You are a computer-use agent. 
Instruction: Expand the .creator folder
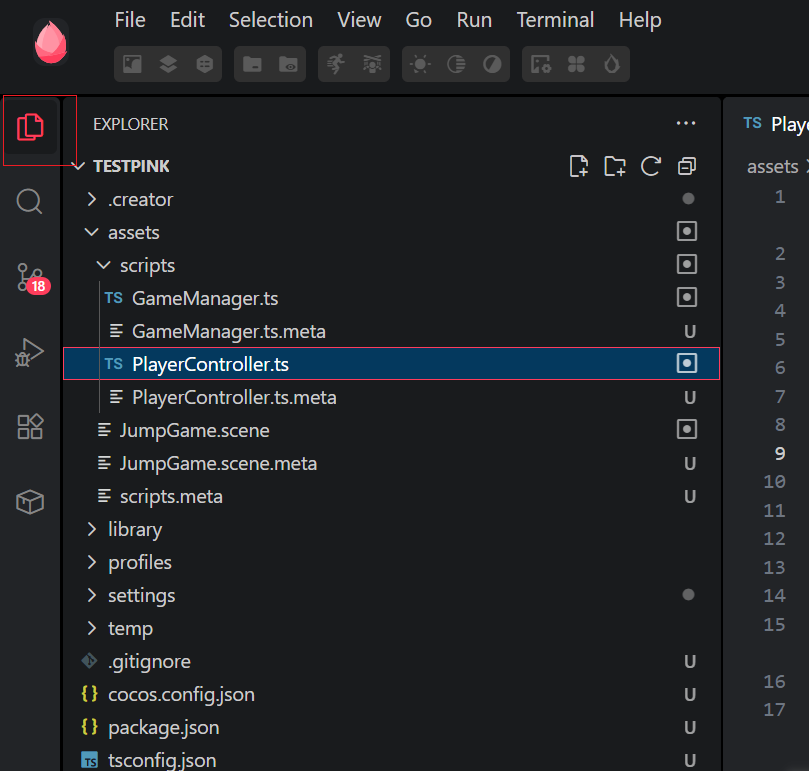coord(140,199)
